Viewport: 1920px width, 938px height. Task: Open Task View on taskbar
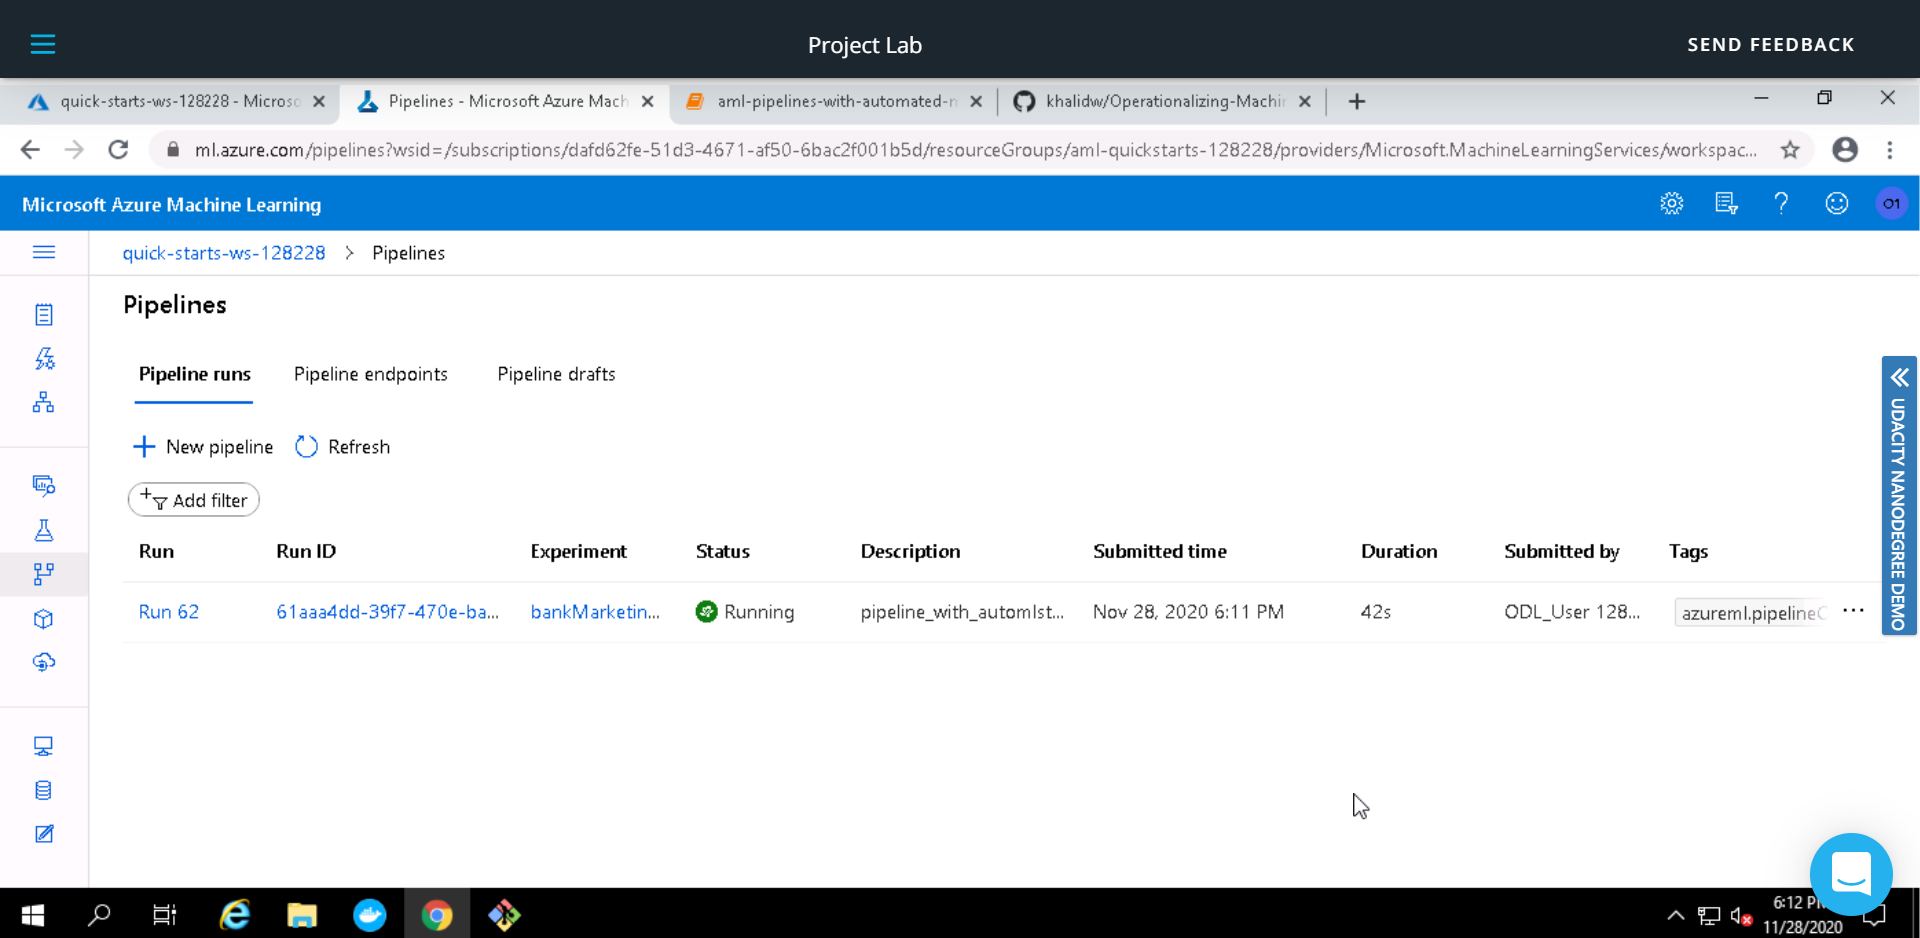coord(165,915)
